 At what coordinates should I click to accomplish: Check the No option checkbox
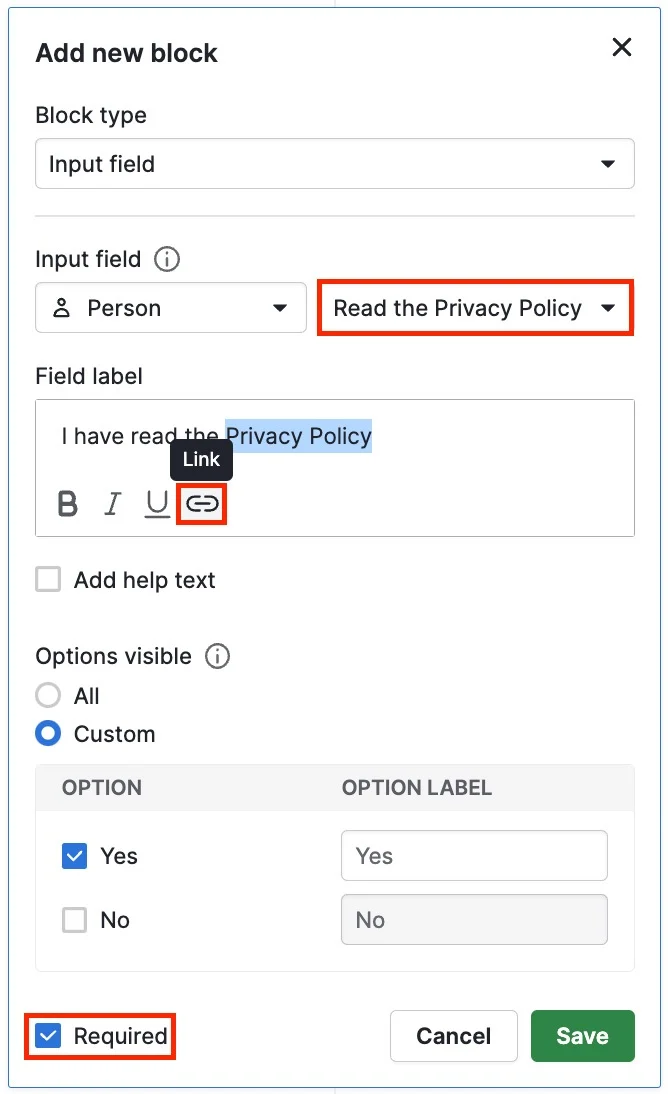click(75, 920)
